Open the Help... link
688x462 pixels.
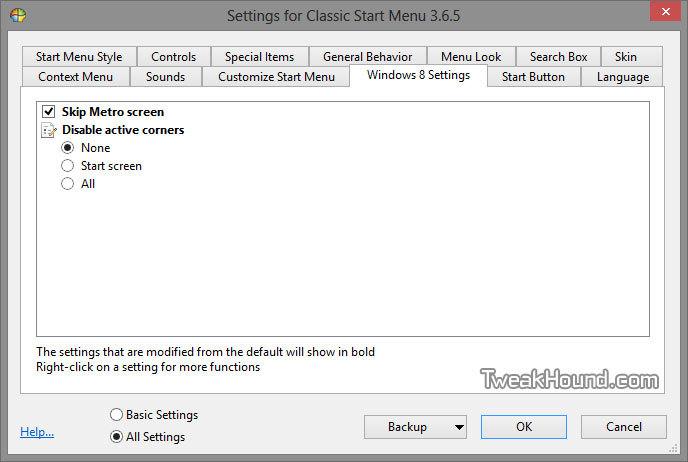point(37,432)
